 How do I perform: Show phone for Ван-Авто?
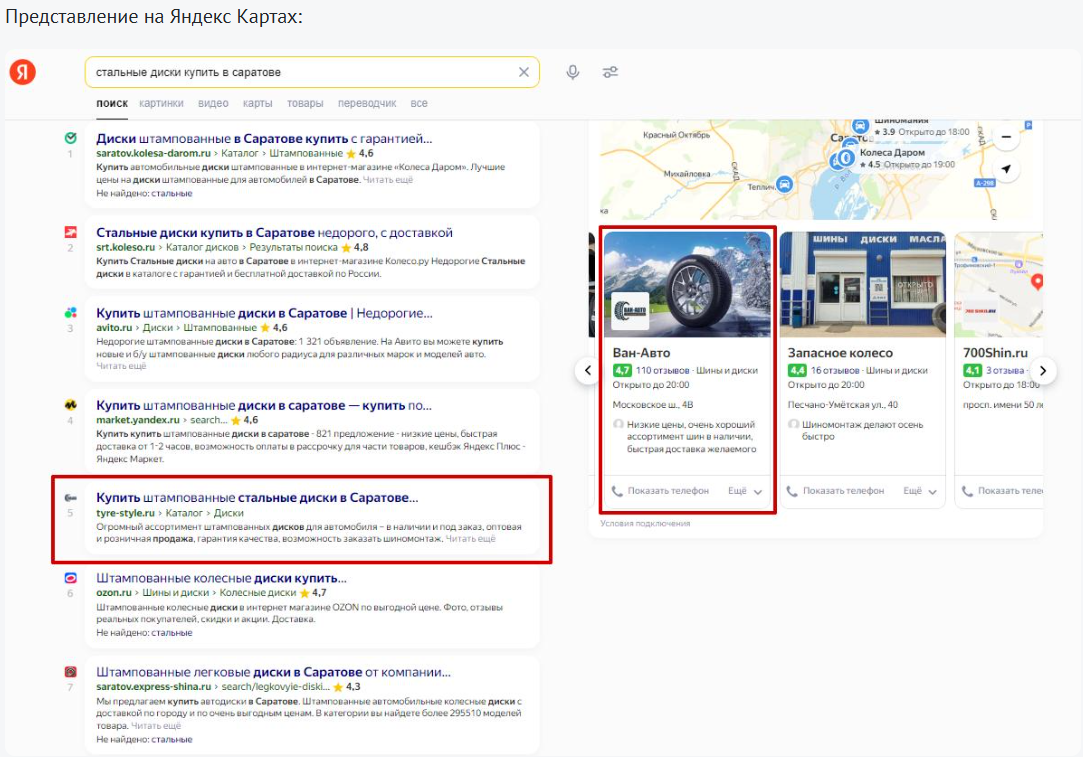[x=660, y=490]
